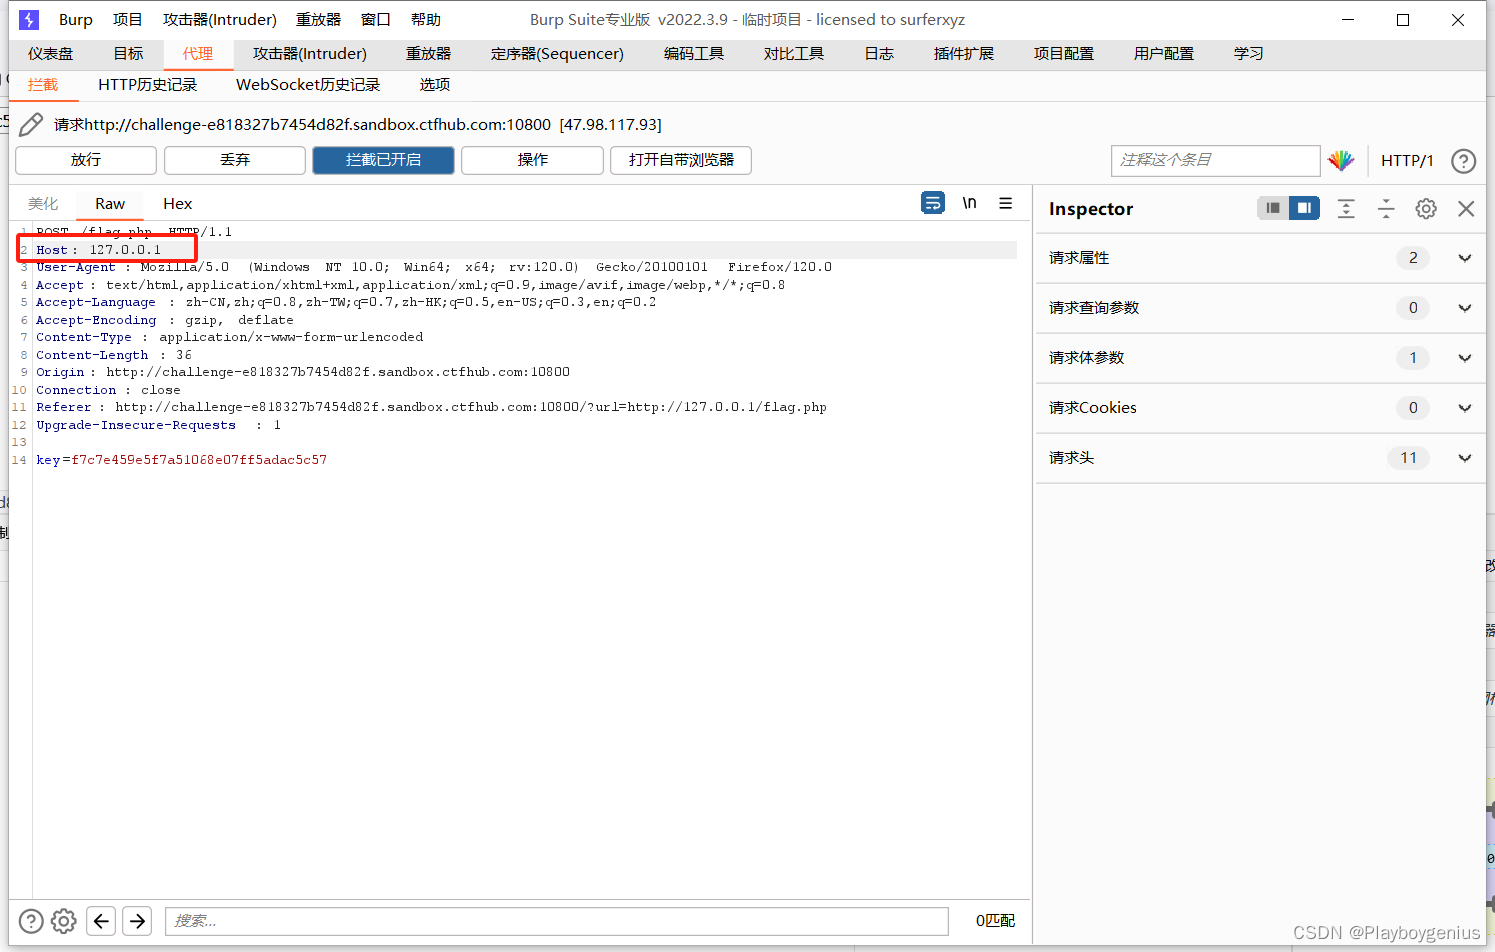The height and width of the screenshot is (952, 1495).
Task: Click the HTTP/1 protocol label
Action: point(1407,160)
